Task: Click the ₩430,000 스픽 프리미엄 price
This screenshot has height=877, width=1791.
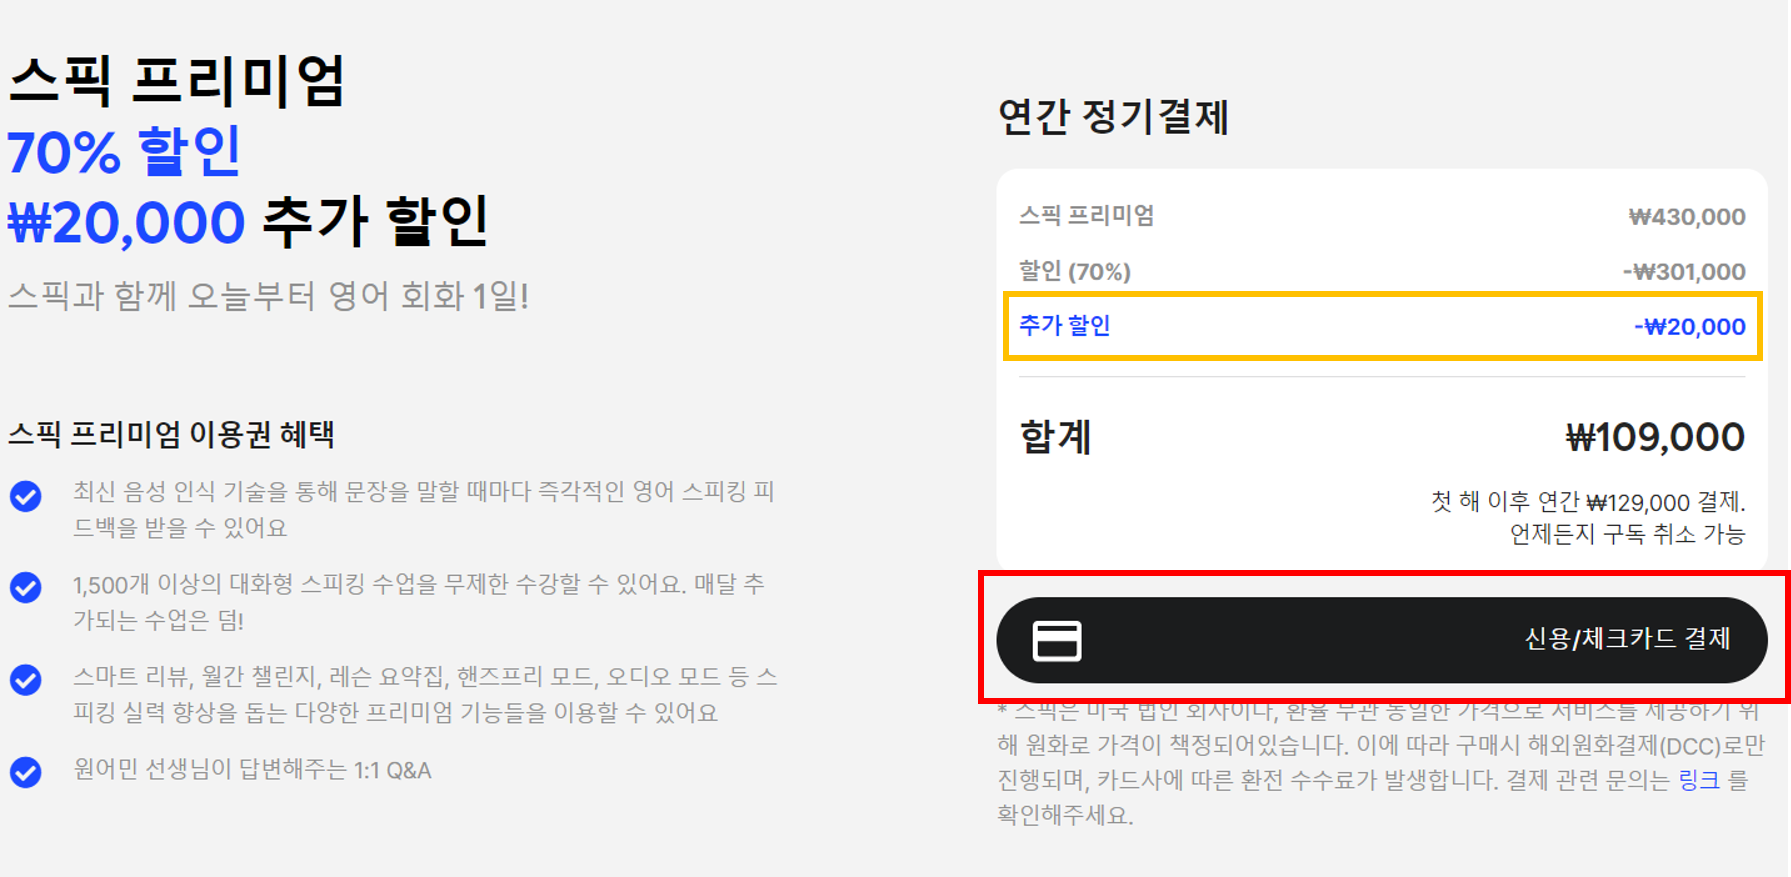Action: coord(1687,217)
